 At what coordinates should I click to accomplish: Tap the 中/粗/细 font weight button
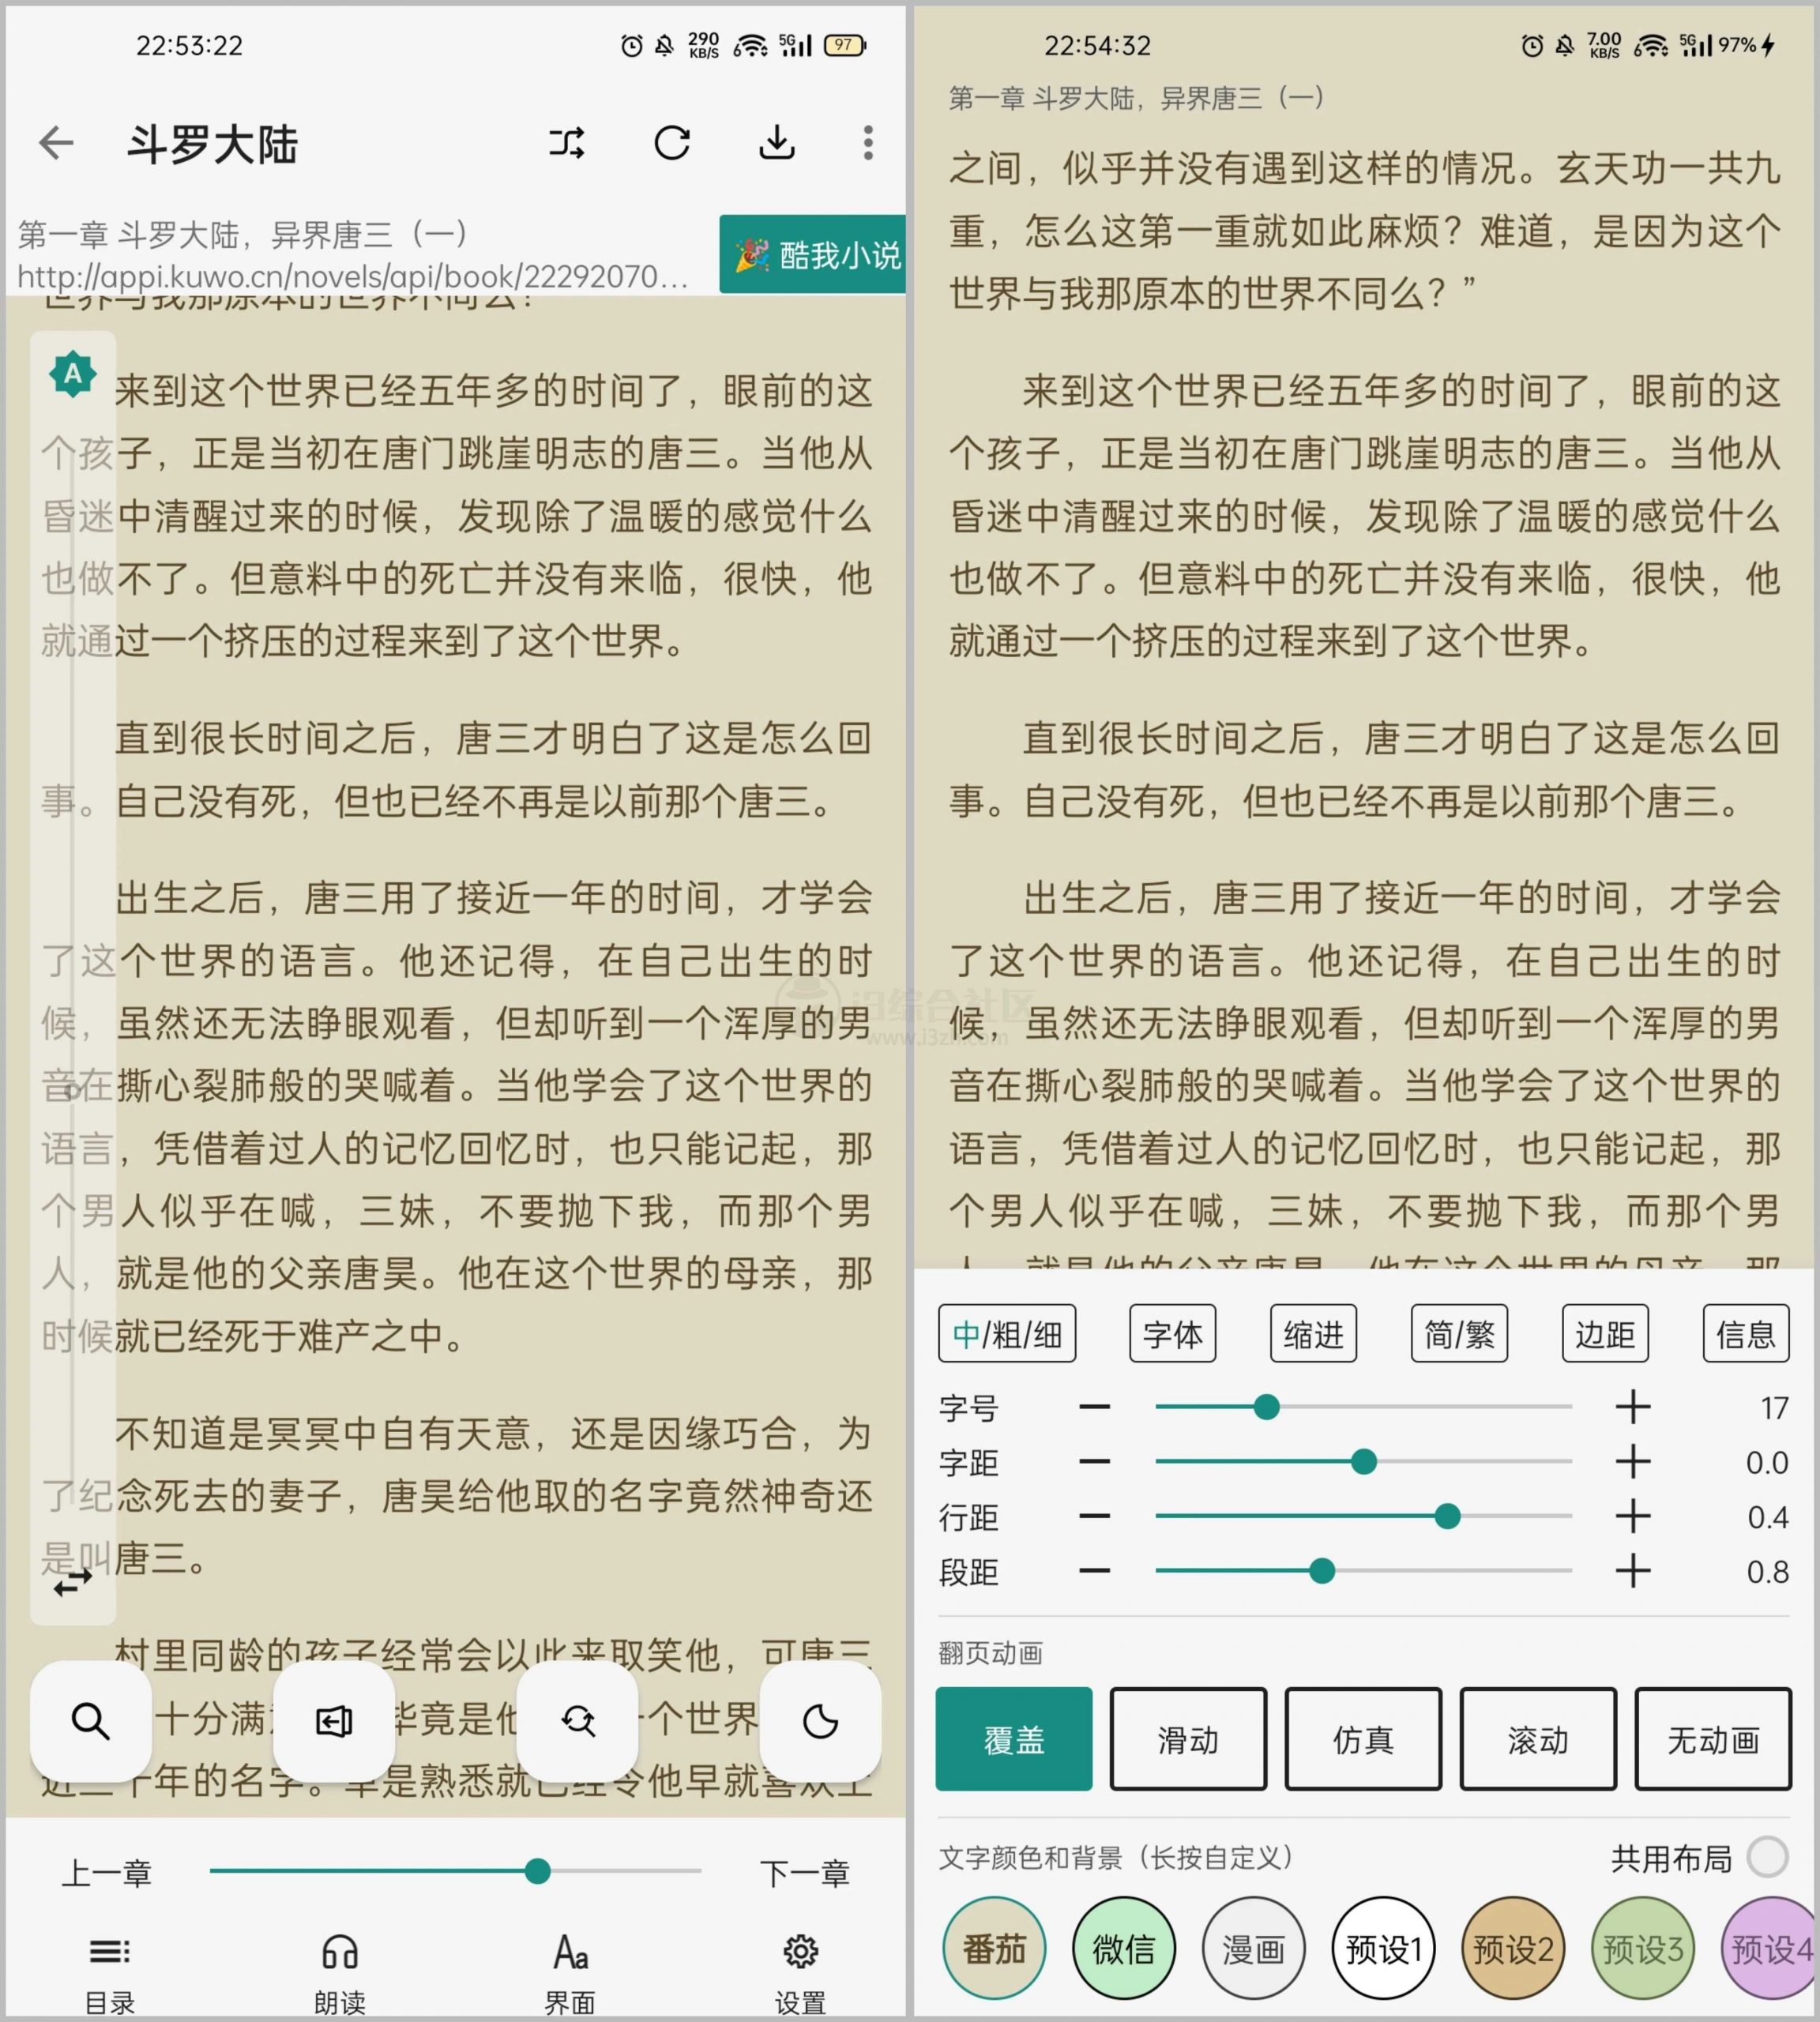(x=1007, y=1333)
